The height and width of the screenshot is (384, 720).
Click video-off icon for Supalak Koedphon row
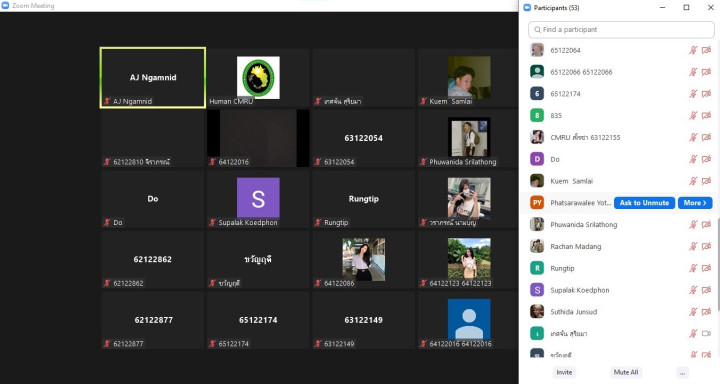point(706,290)
